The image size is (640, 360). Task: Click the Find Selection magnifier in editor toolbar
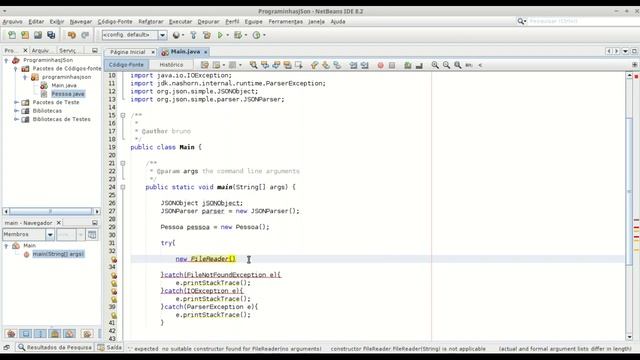[x=253, y=65]
